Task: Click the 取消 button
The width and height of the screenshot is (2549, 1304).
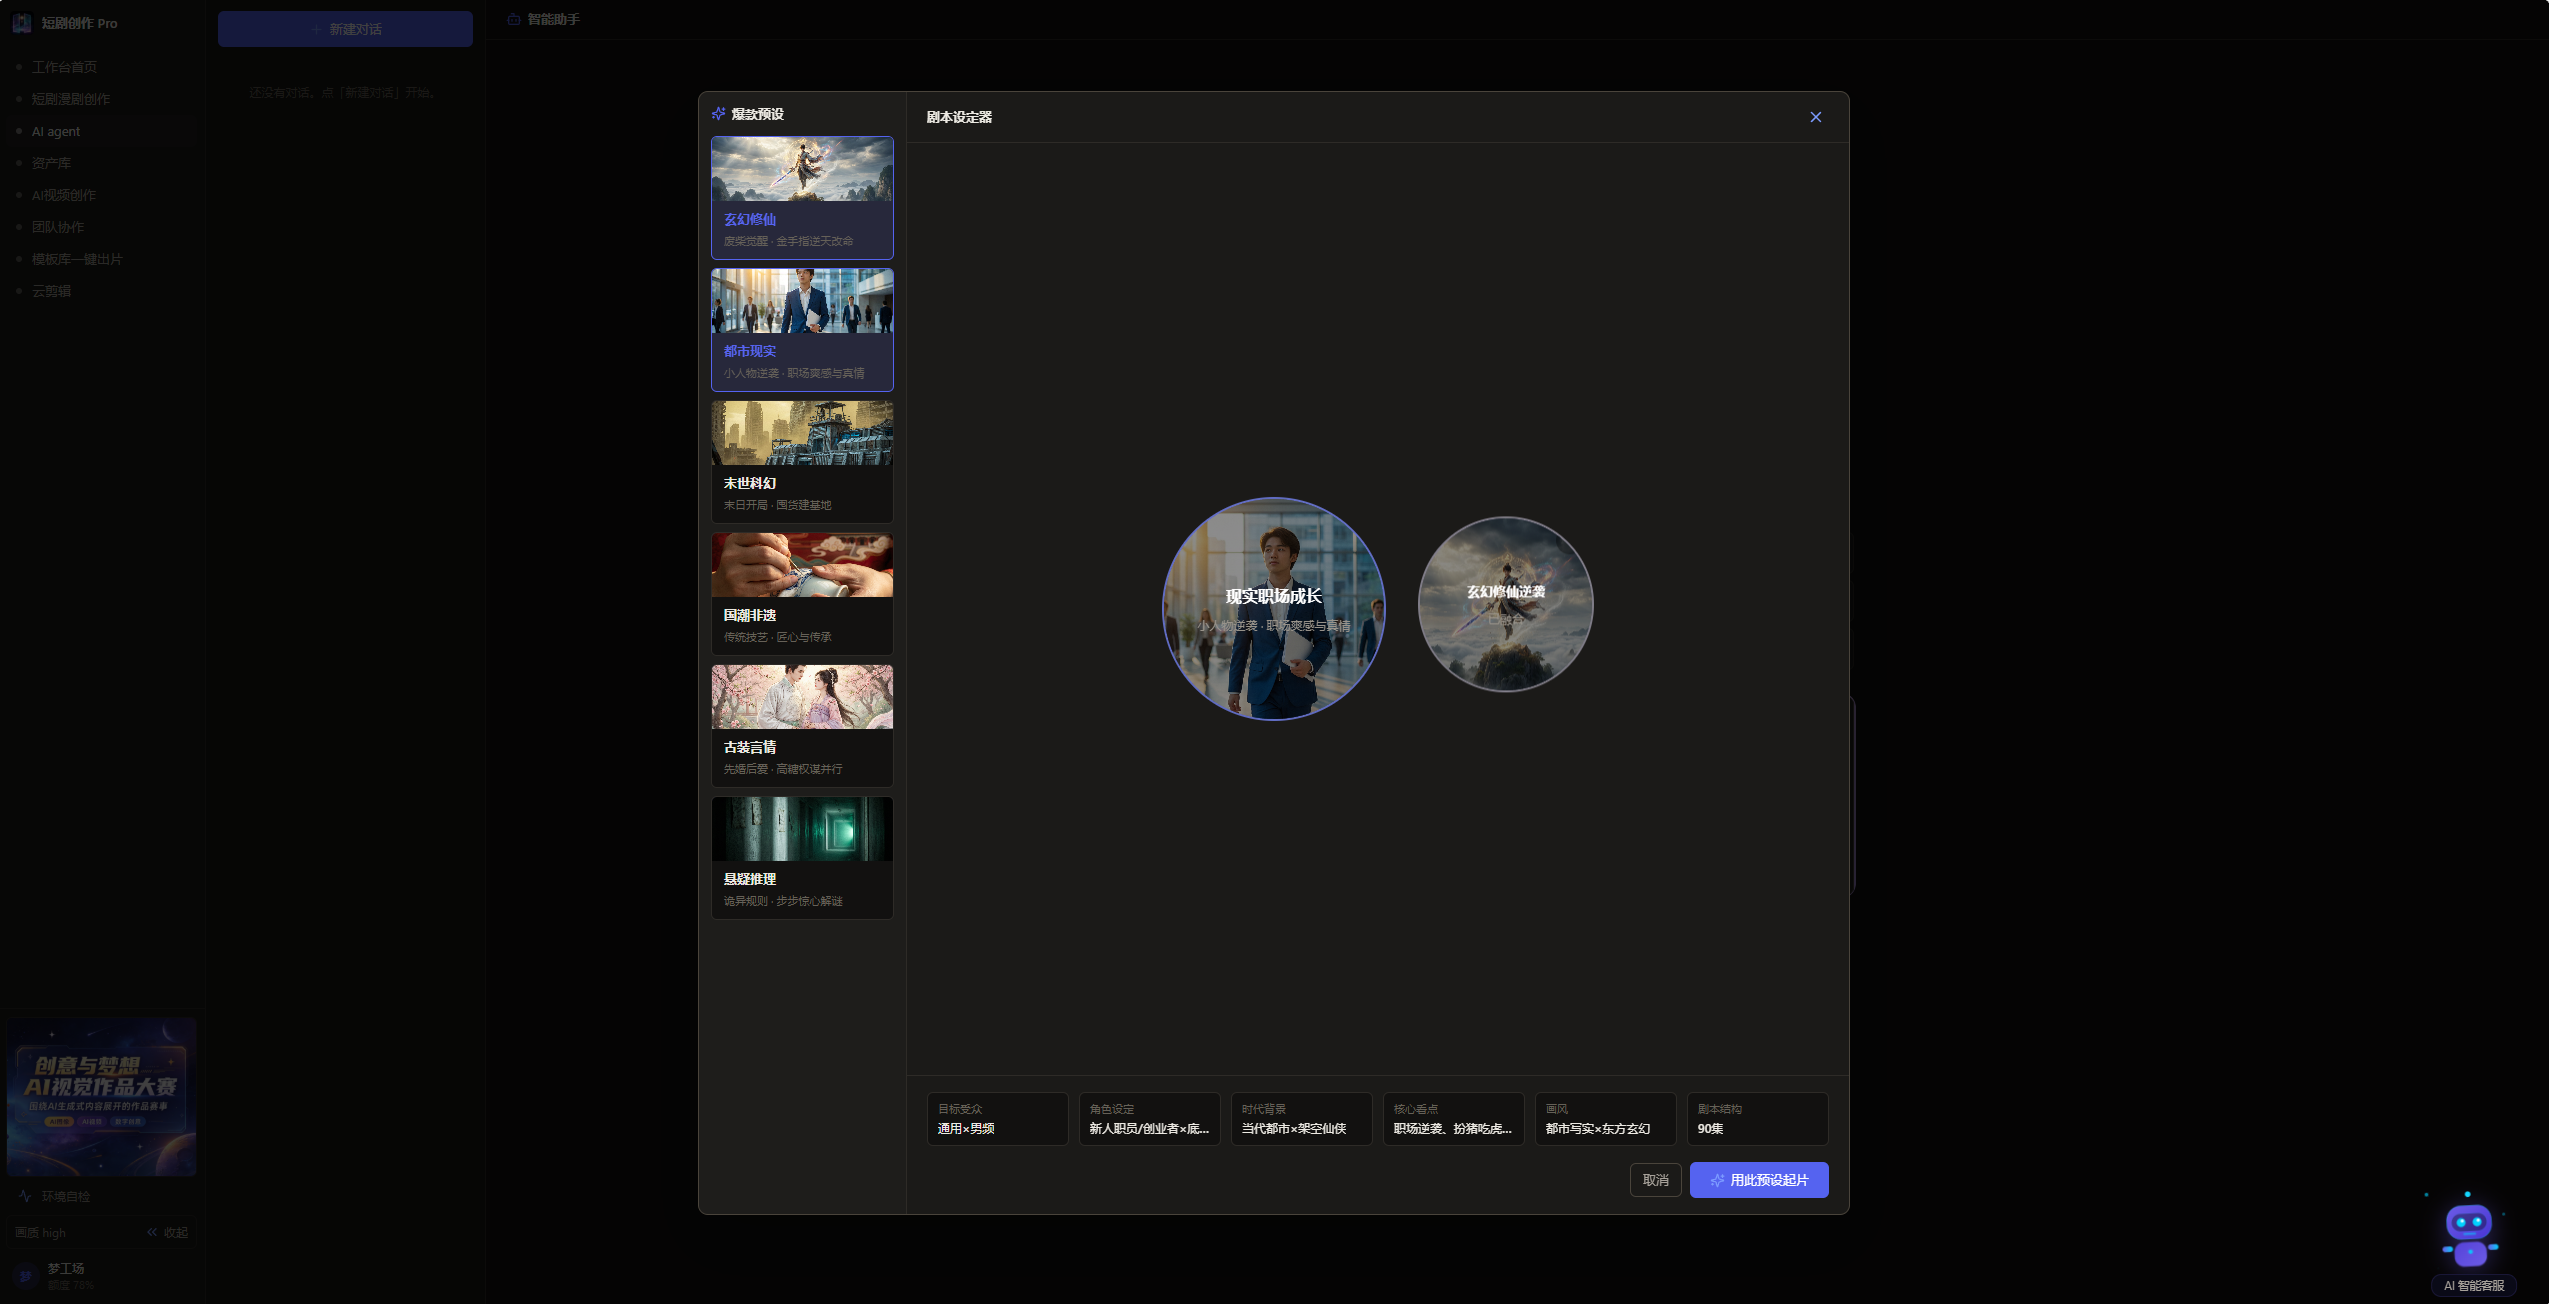Action: click(1655, 1180)
